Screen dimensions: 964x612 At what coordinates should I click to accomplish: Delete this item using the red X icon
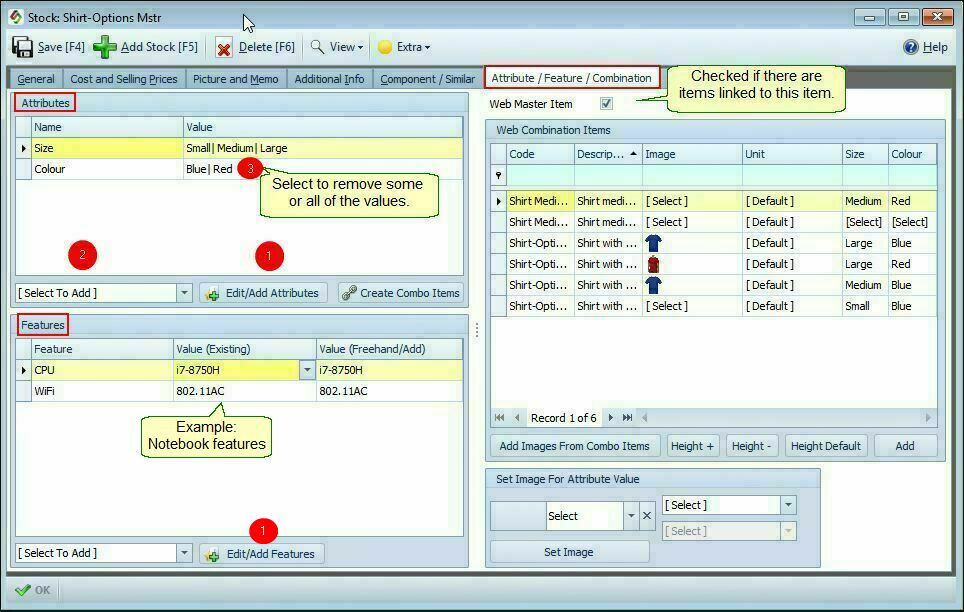(224, 47)
